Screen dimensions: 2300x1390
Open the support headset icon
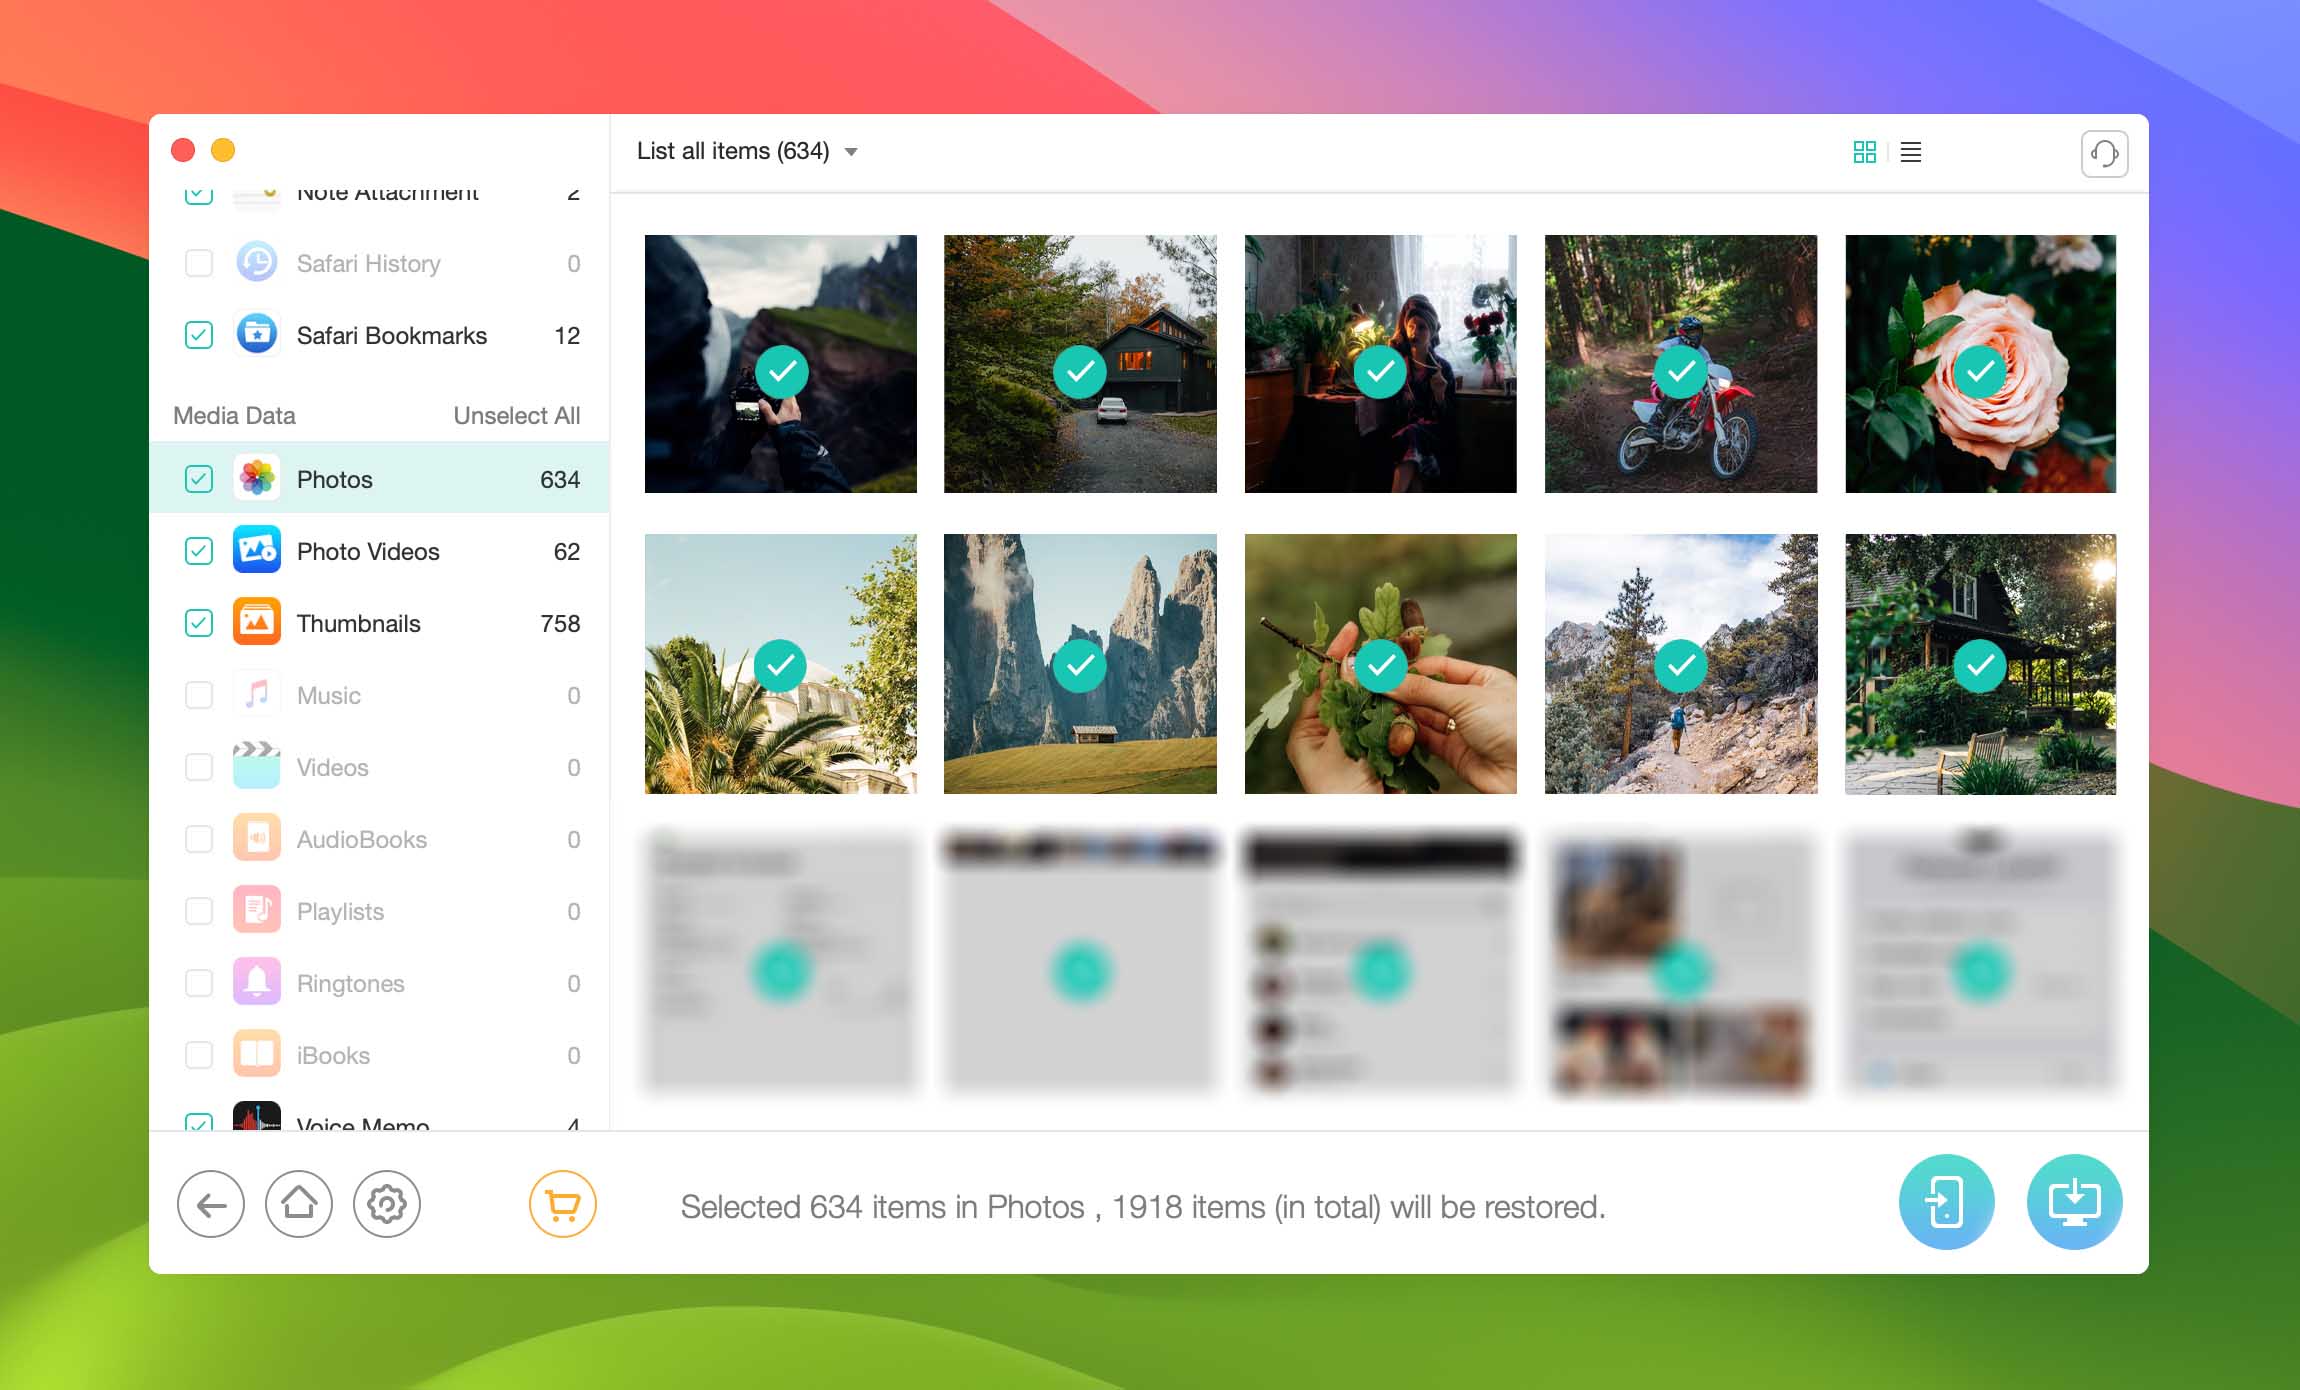coord(2104,153)
